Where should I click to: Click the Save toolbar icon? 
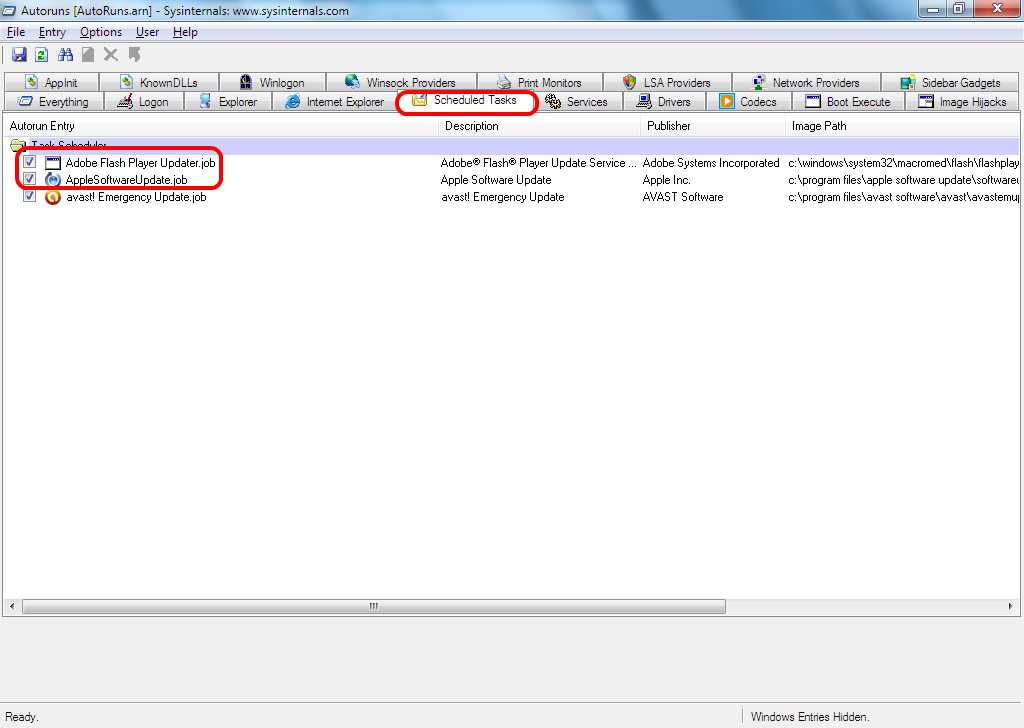click(x=19, y=55)
